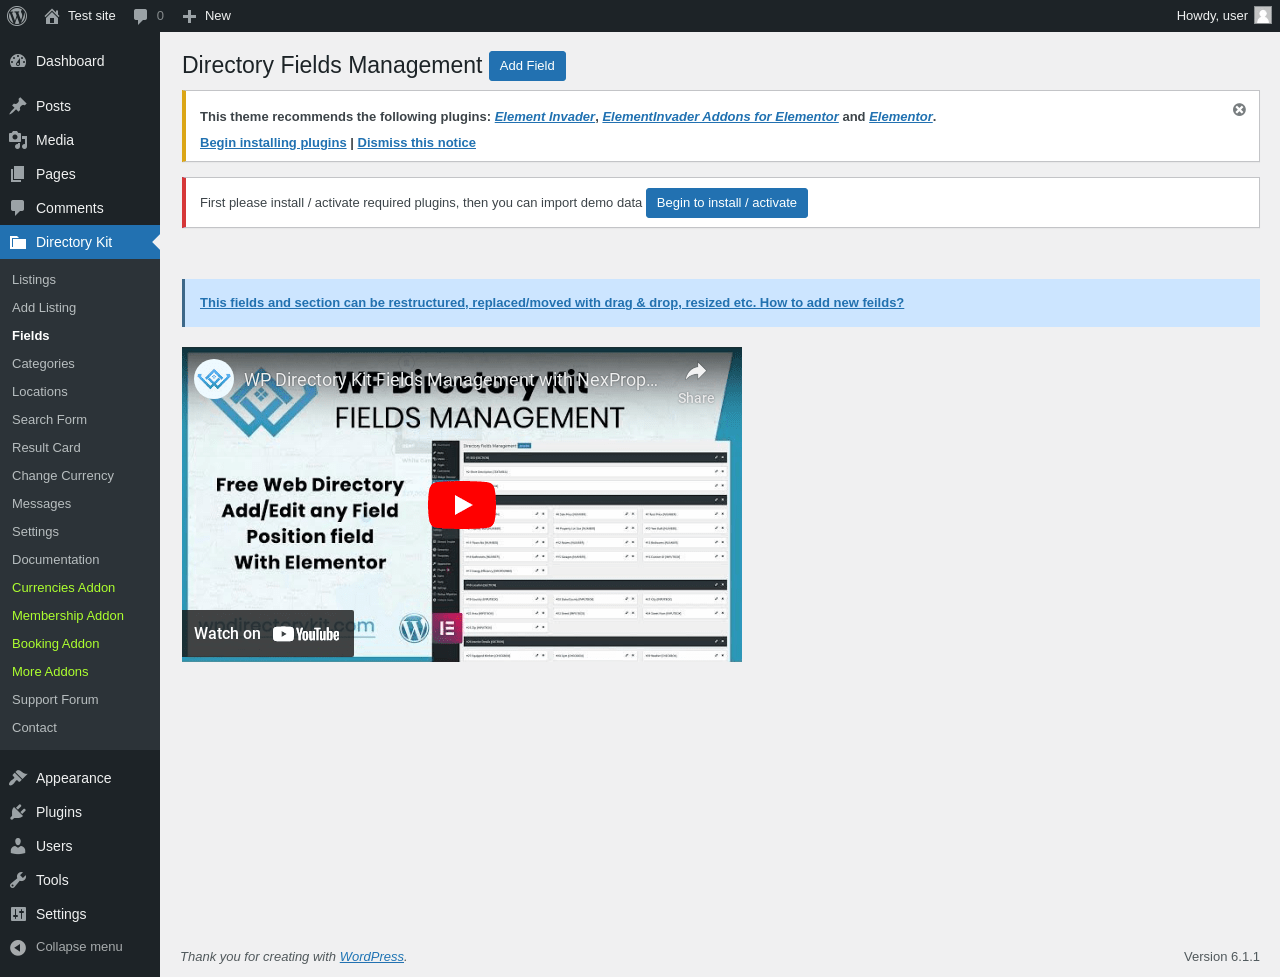Open Support Forum submenu item
This screenshot has height=977, width=1280.
[x=55, y=700]
